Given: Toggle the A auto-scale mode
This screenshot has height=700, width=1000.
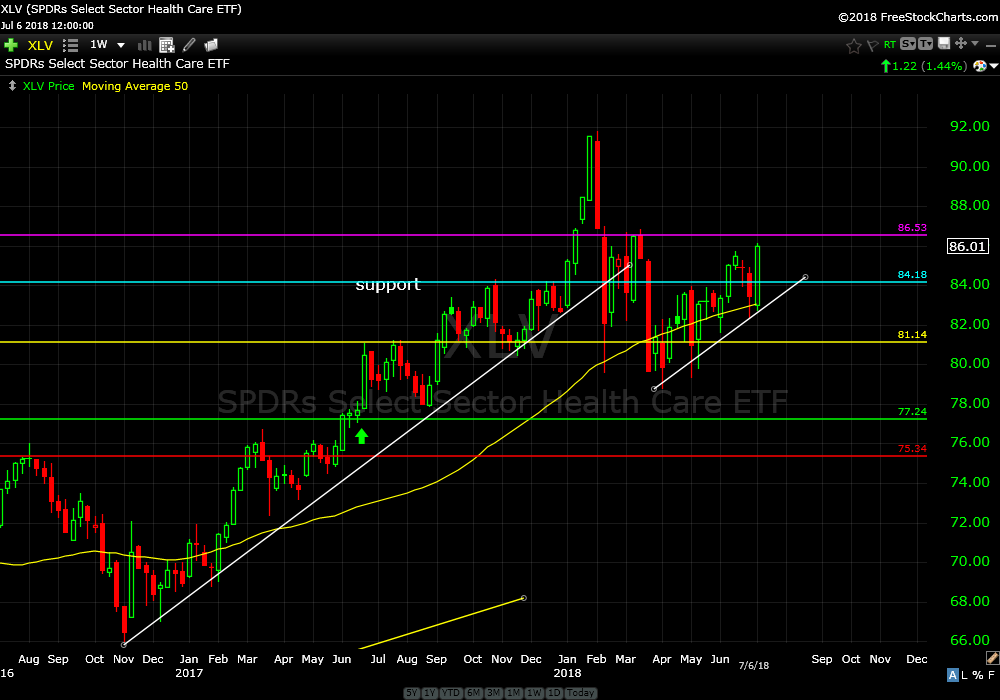Looking at the screenshot, I should coord(952,675).
